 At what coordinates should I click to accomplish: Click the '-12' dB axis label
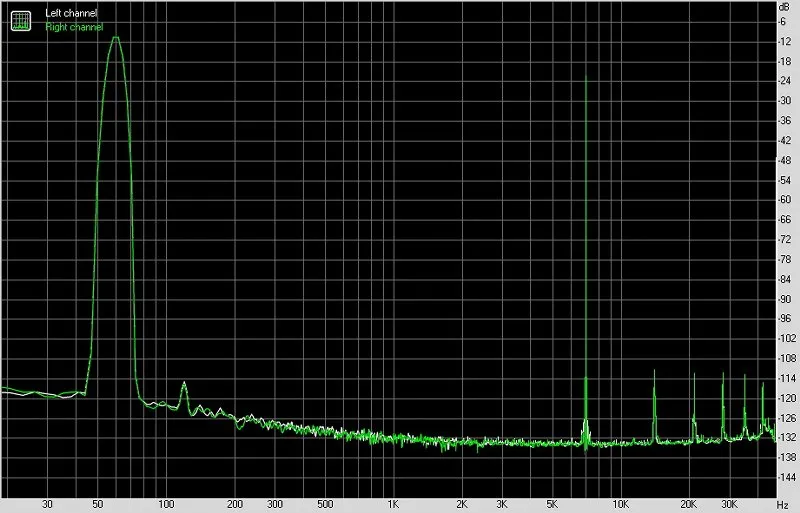(x=785, y=41)
